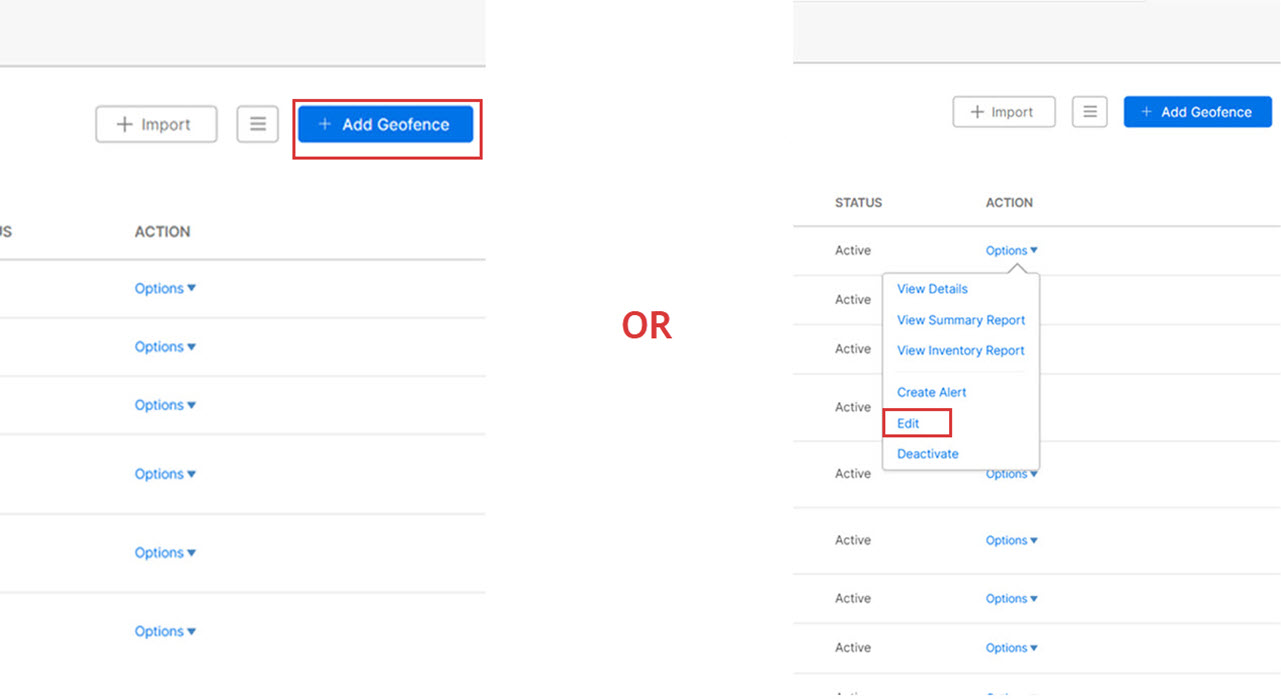
Task: Click ACTION column header in right screenshot
Action: click(1009, 203)
